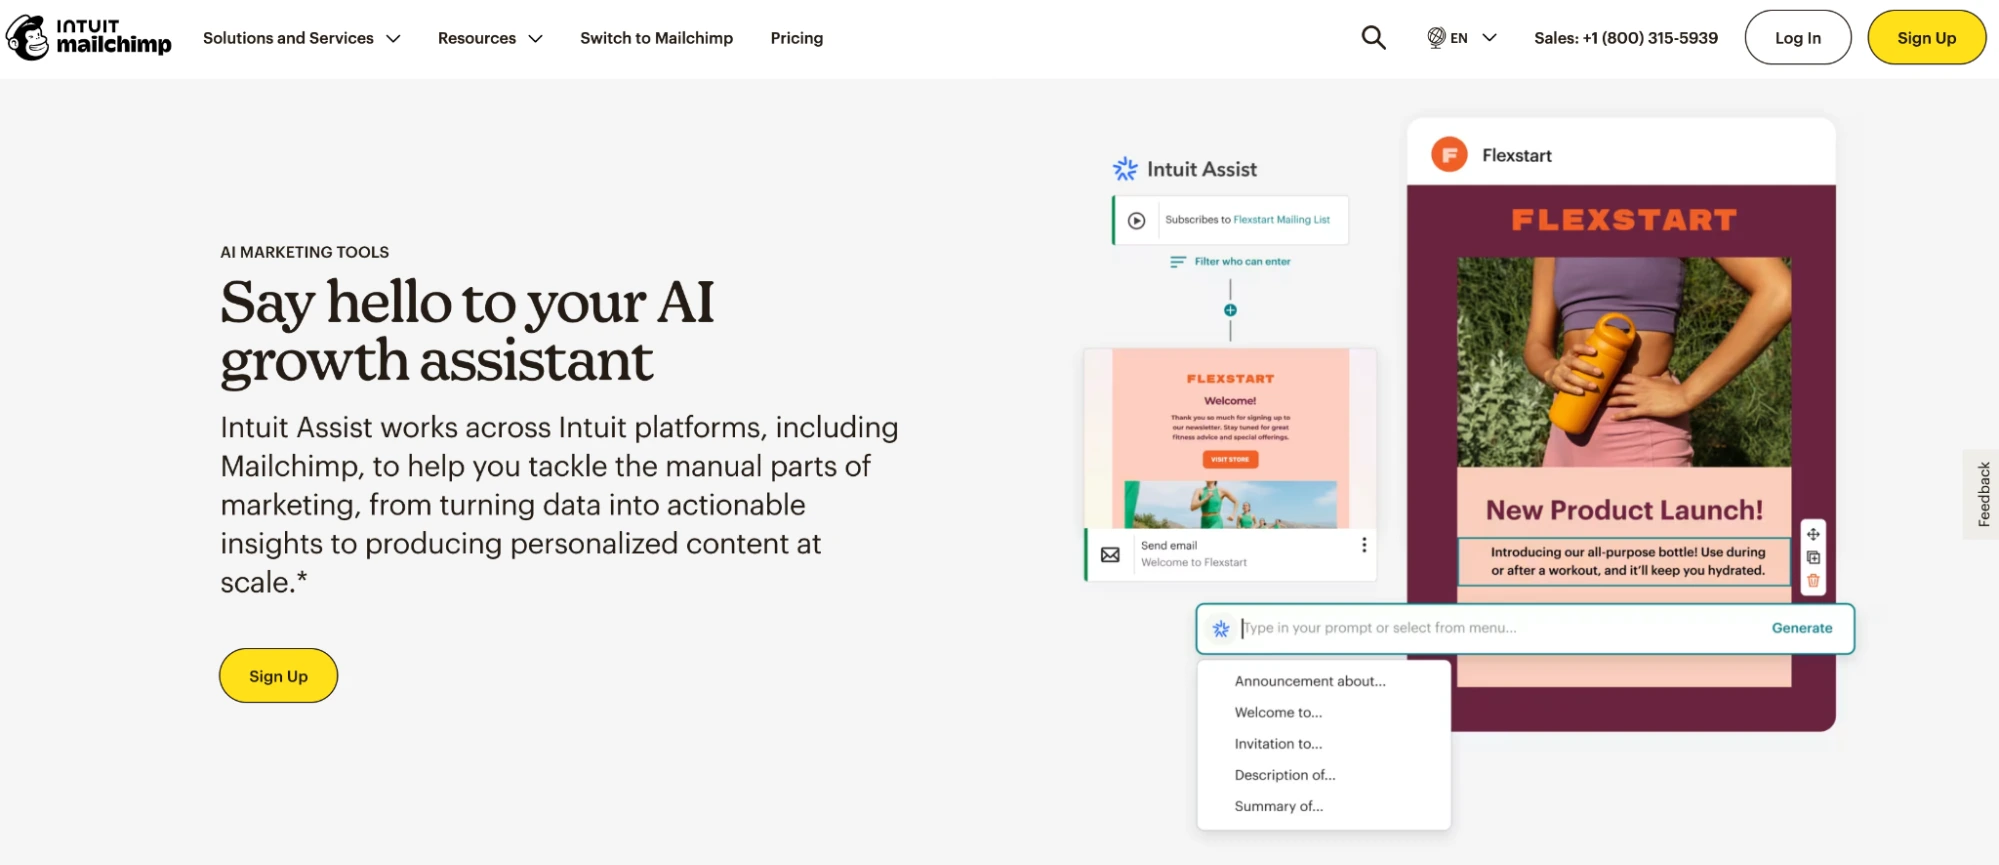1999x865 pixels.
Task: Click the trash delete icon on the text block
Action: point(1813,580)
